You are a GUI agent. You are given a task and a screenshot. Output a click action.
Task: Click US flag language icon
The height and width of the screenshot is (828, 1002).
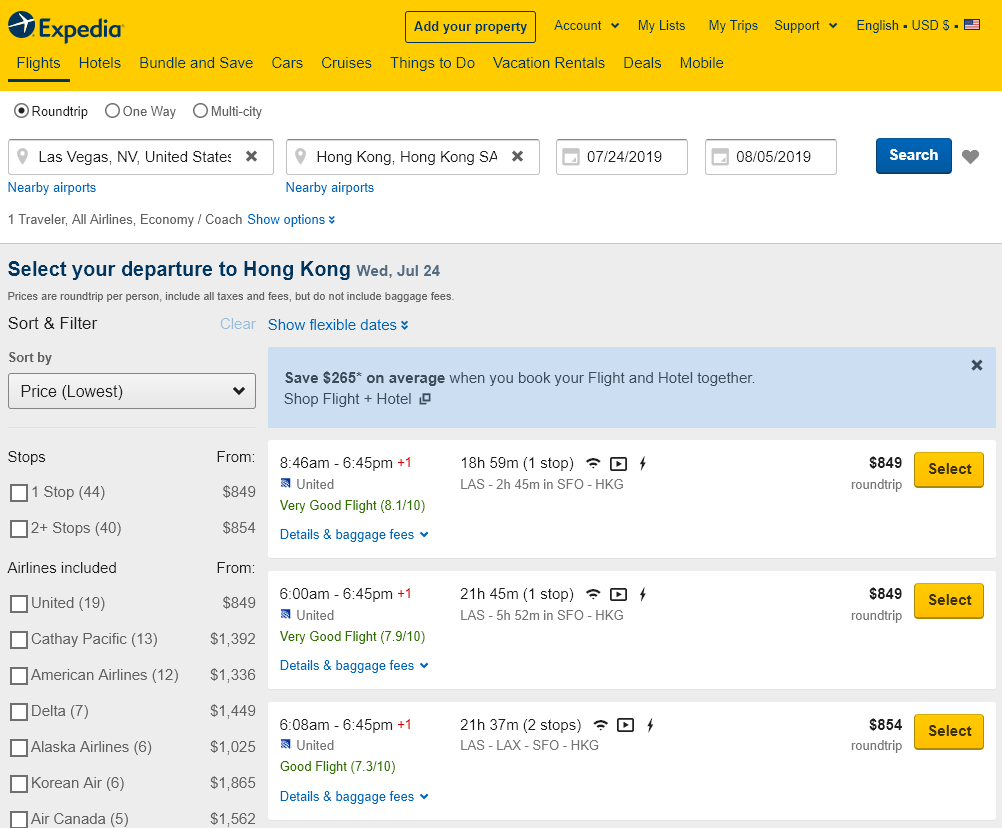pyautogui.click(x=972, y=26)
